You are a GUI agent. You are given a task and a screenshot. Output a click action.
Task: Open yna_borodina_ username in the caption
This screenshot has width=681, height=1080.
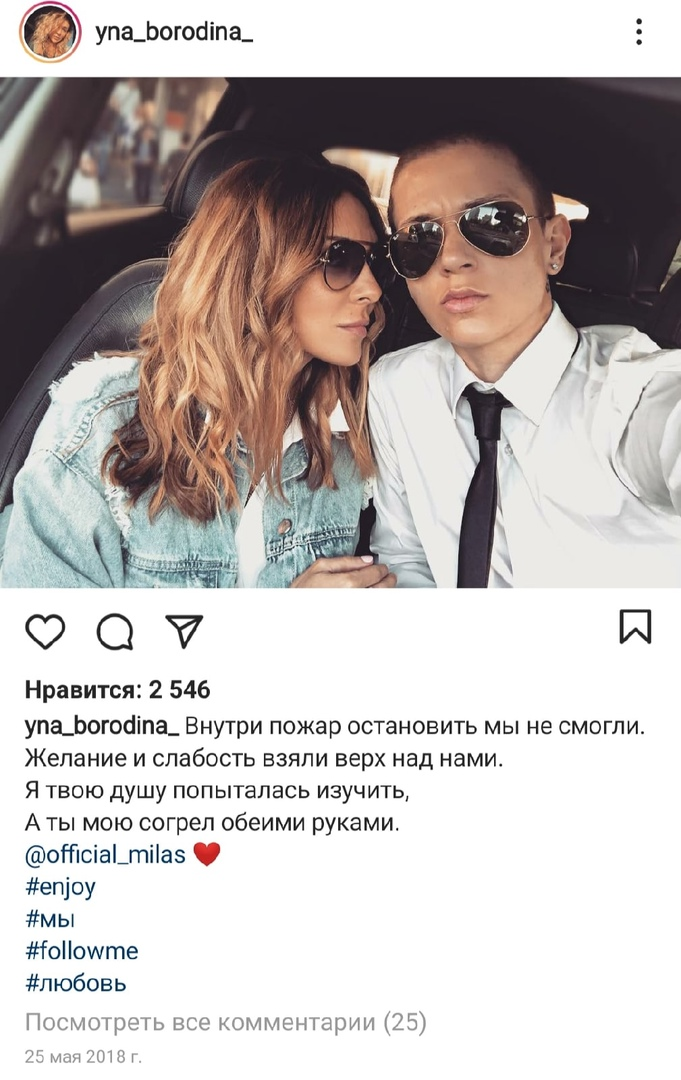(102, 726)
